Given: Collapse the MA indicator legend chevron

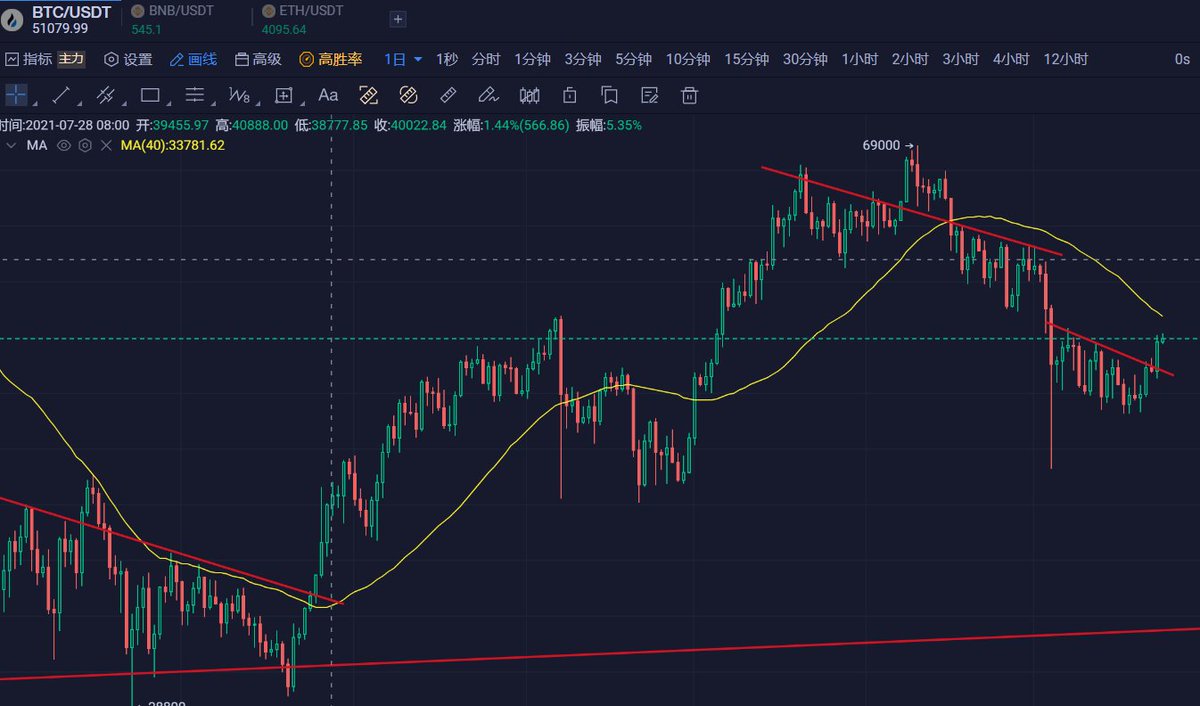Looking at the screenshot, I should 11,145.
